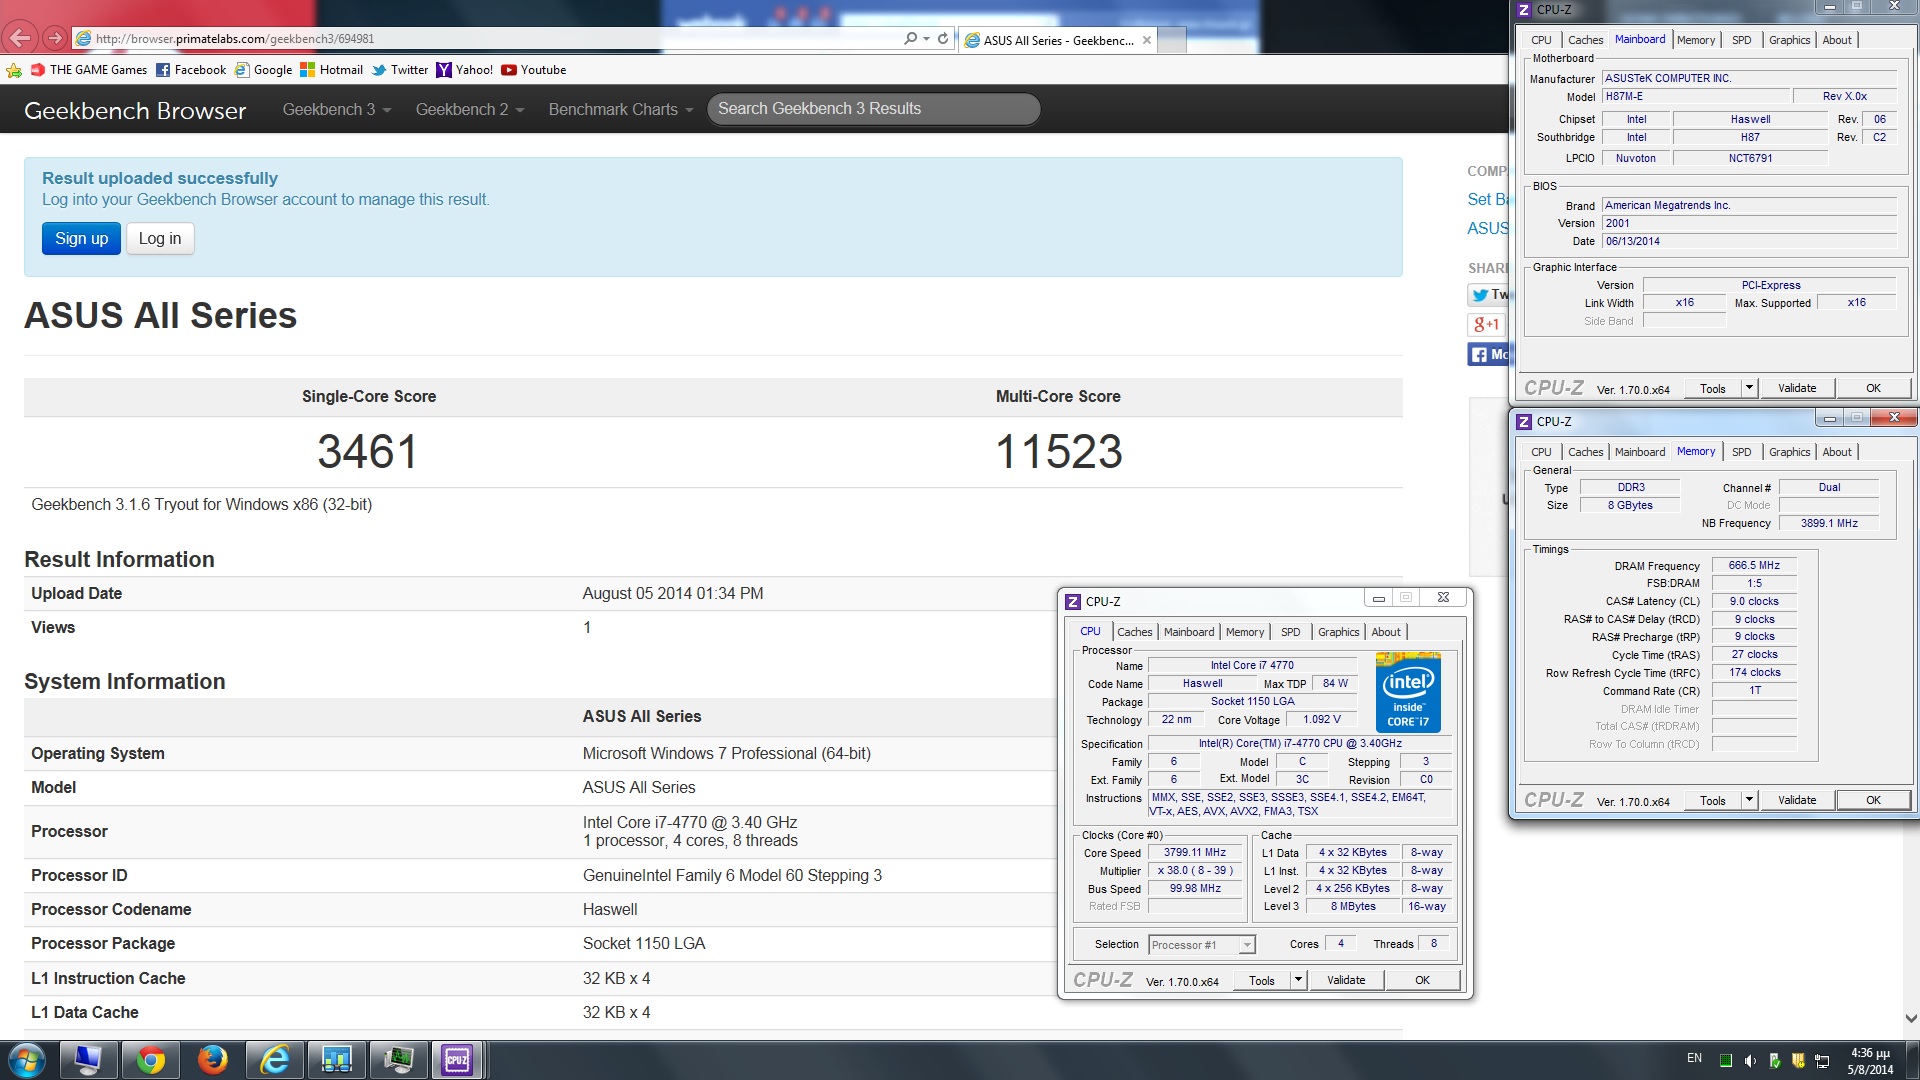Screen dimensions: 1920x1080
Task: Open Geekbench app in the taskbar
Action: (x=336, y=1060)
